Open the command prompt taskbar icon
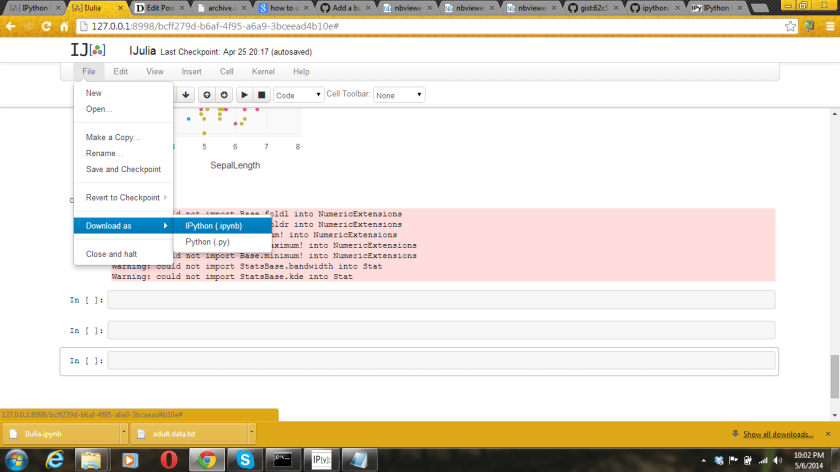The width and height of the screenshot is (840, 472). coord(283,460)
